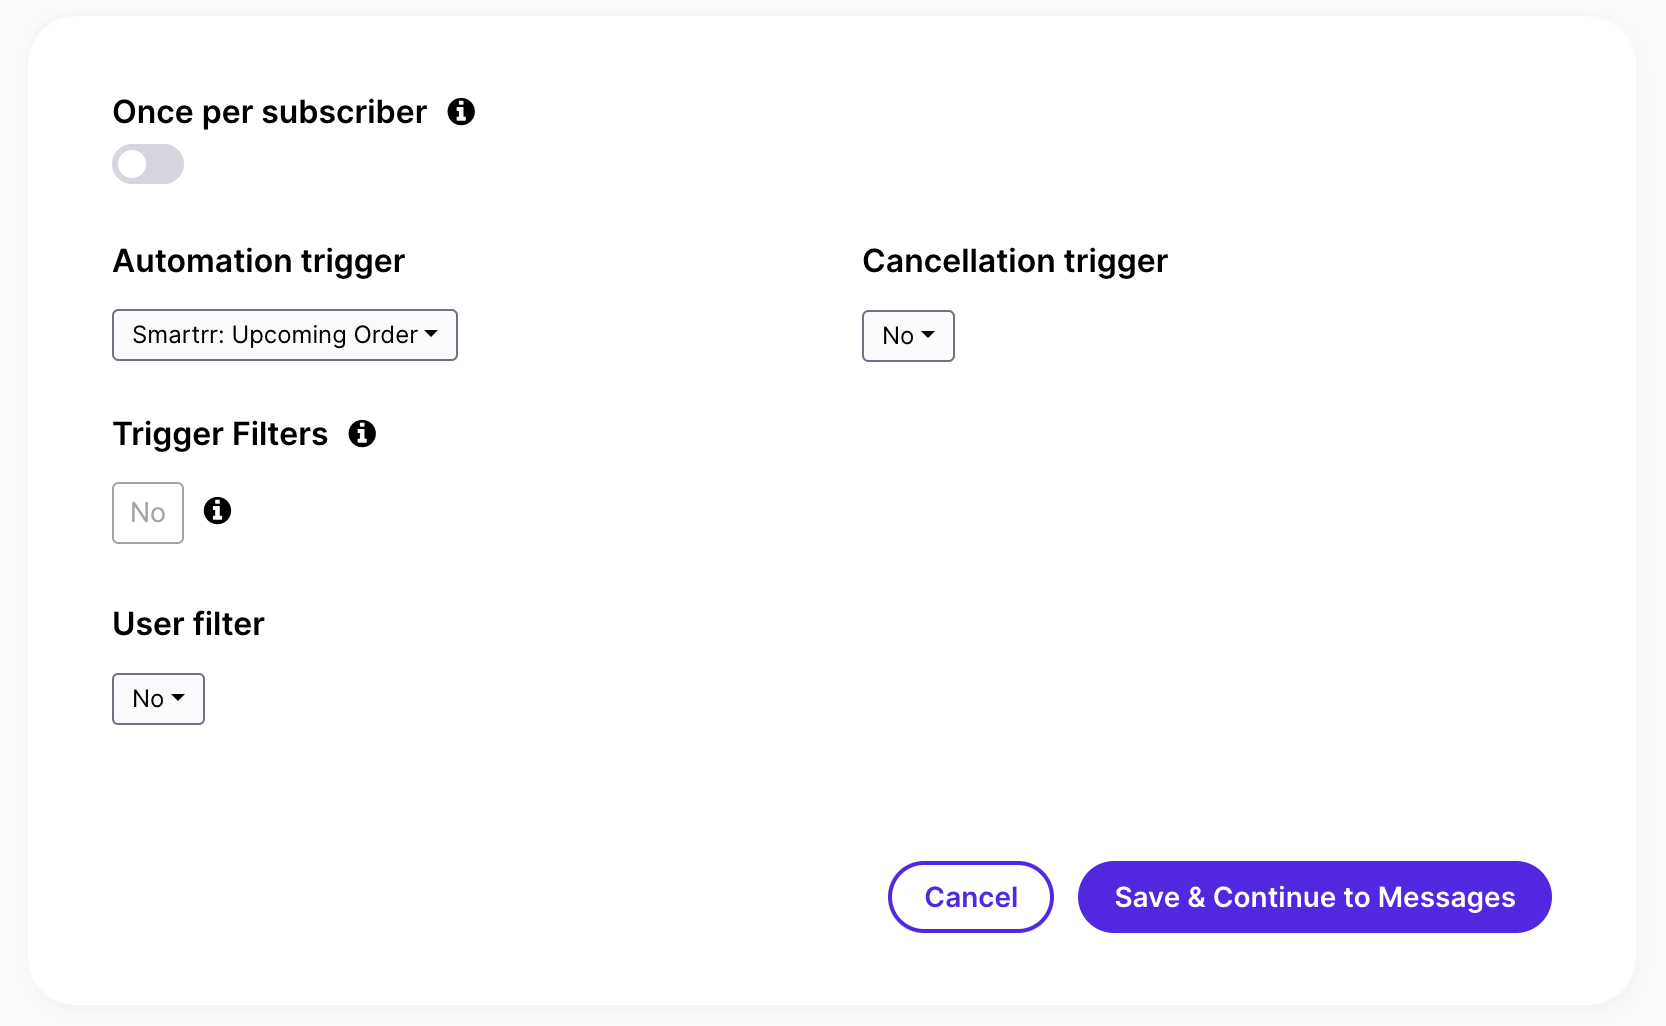Click info icon beside Once per subscriber
The image size is (1666, 1026).
[461, 112]
